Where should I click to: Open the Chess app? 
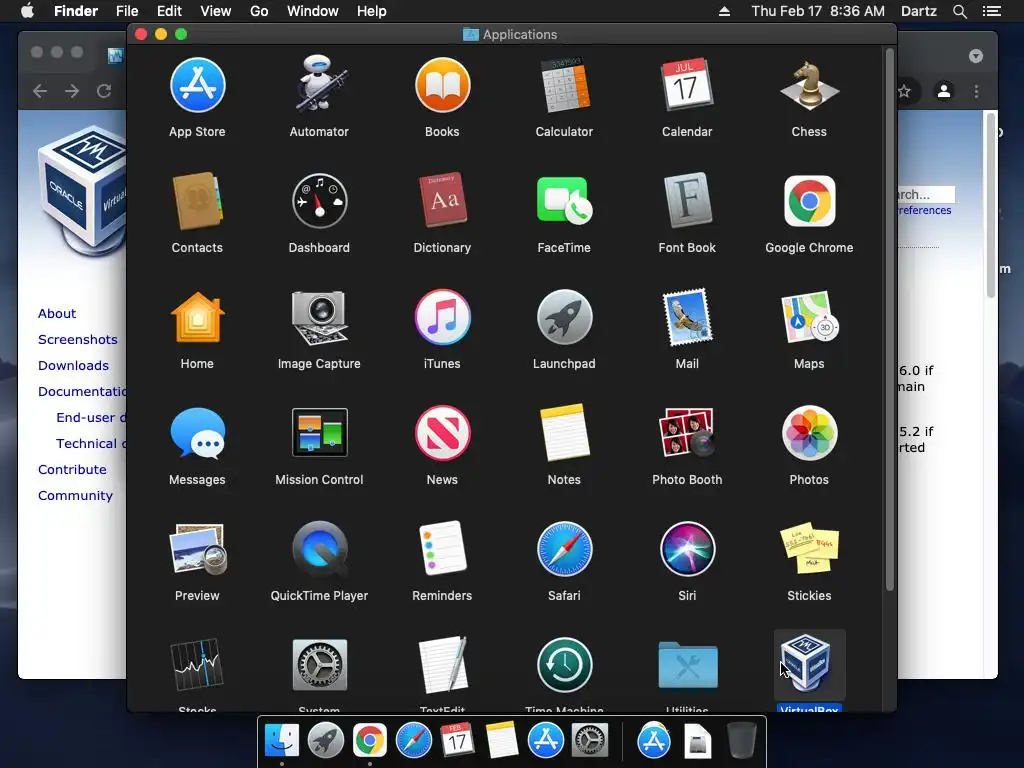click(809, 86)
